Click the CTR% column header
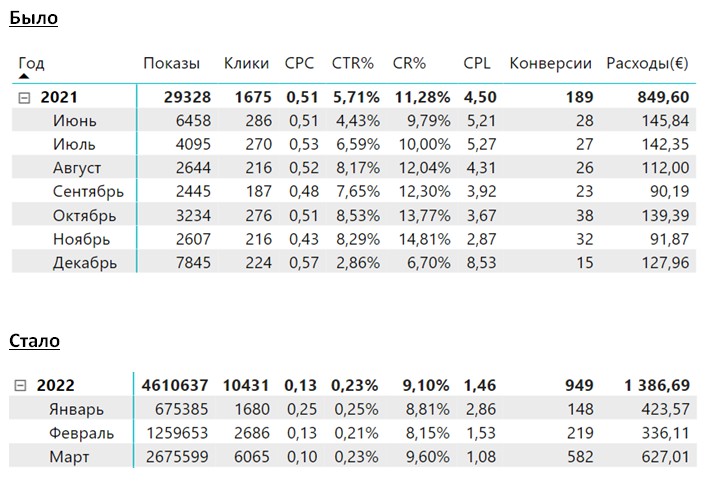This screenshot has height=483, width=705. [x=352, y=63]
